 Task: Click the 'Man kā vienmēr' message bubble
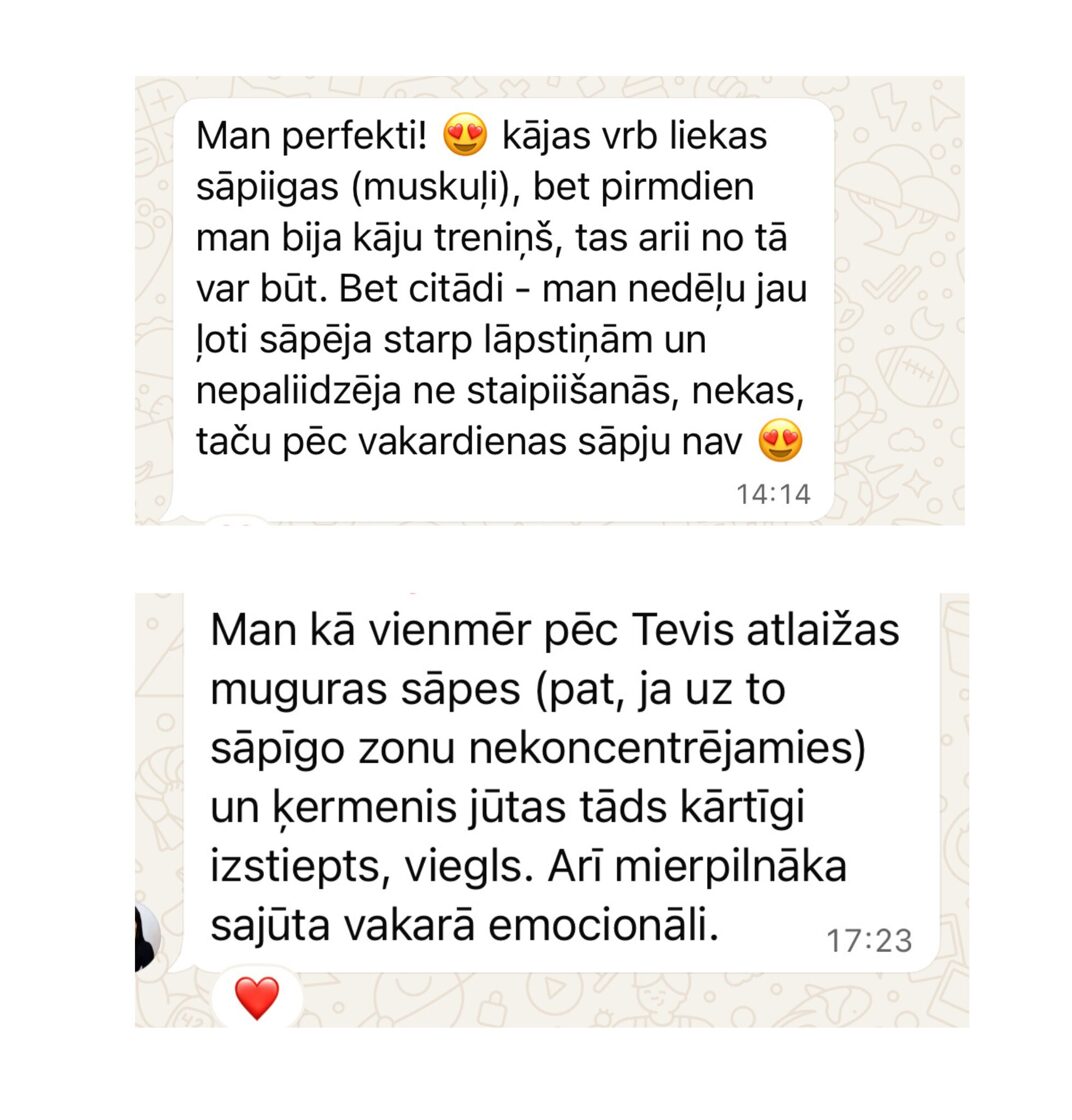click(x=561, y=781)
